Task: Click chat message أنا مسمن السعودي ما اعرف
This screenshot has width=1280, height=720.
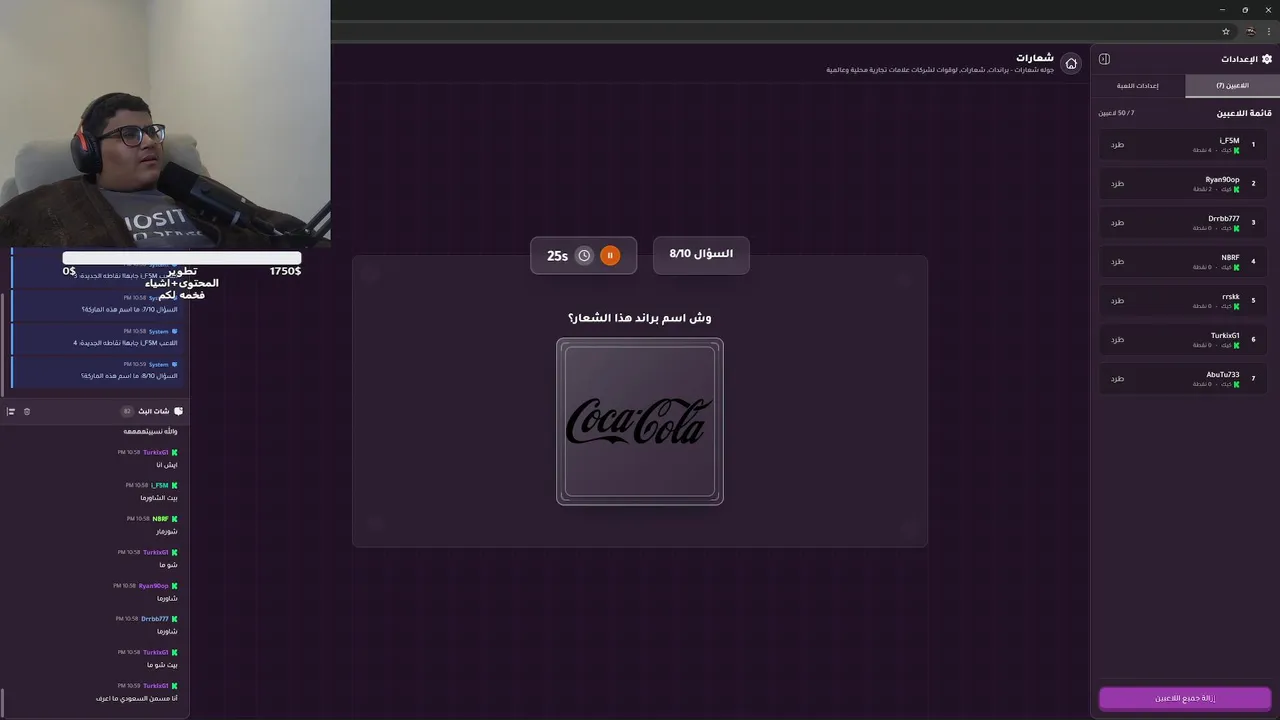Action: 136,698
